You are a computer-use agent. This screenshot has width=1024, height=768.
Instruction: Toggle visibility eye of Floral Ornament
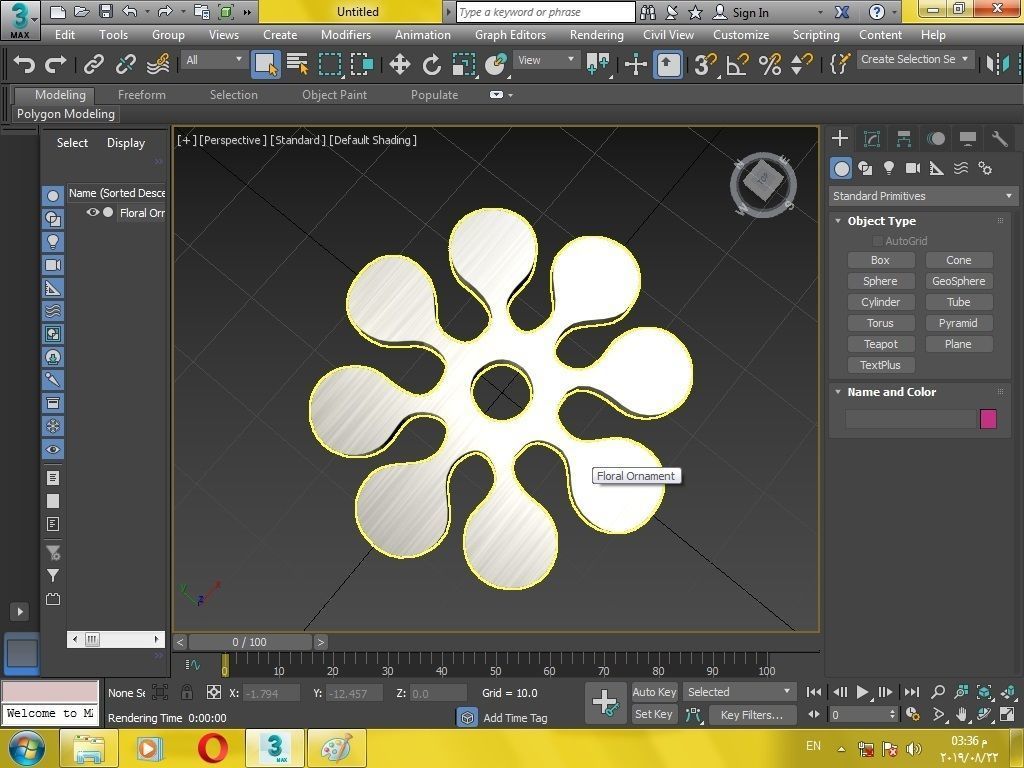tap(93, 212)
